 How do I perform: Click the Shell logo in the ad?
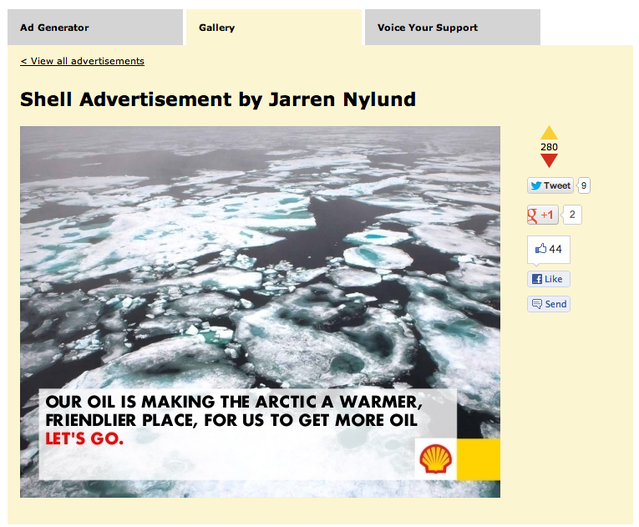436,459
